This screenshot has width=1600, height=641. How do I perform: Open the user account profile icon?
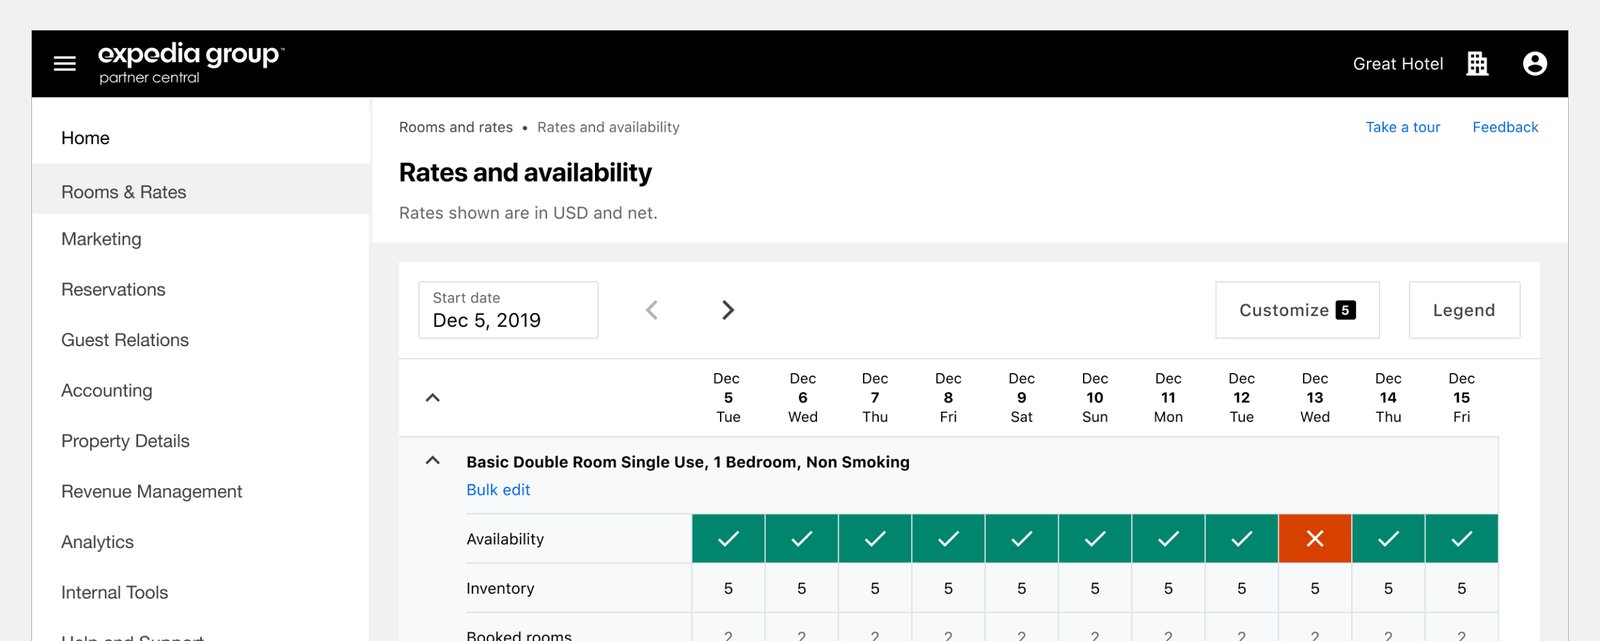click(x=1535, y=64)
